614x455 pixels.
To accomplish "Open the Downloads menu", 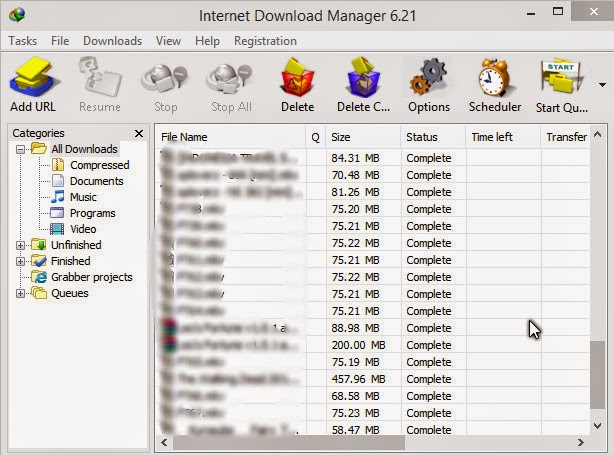I will (112, 41).
